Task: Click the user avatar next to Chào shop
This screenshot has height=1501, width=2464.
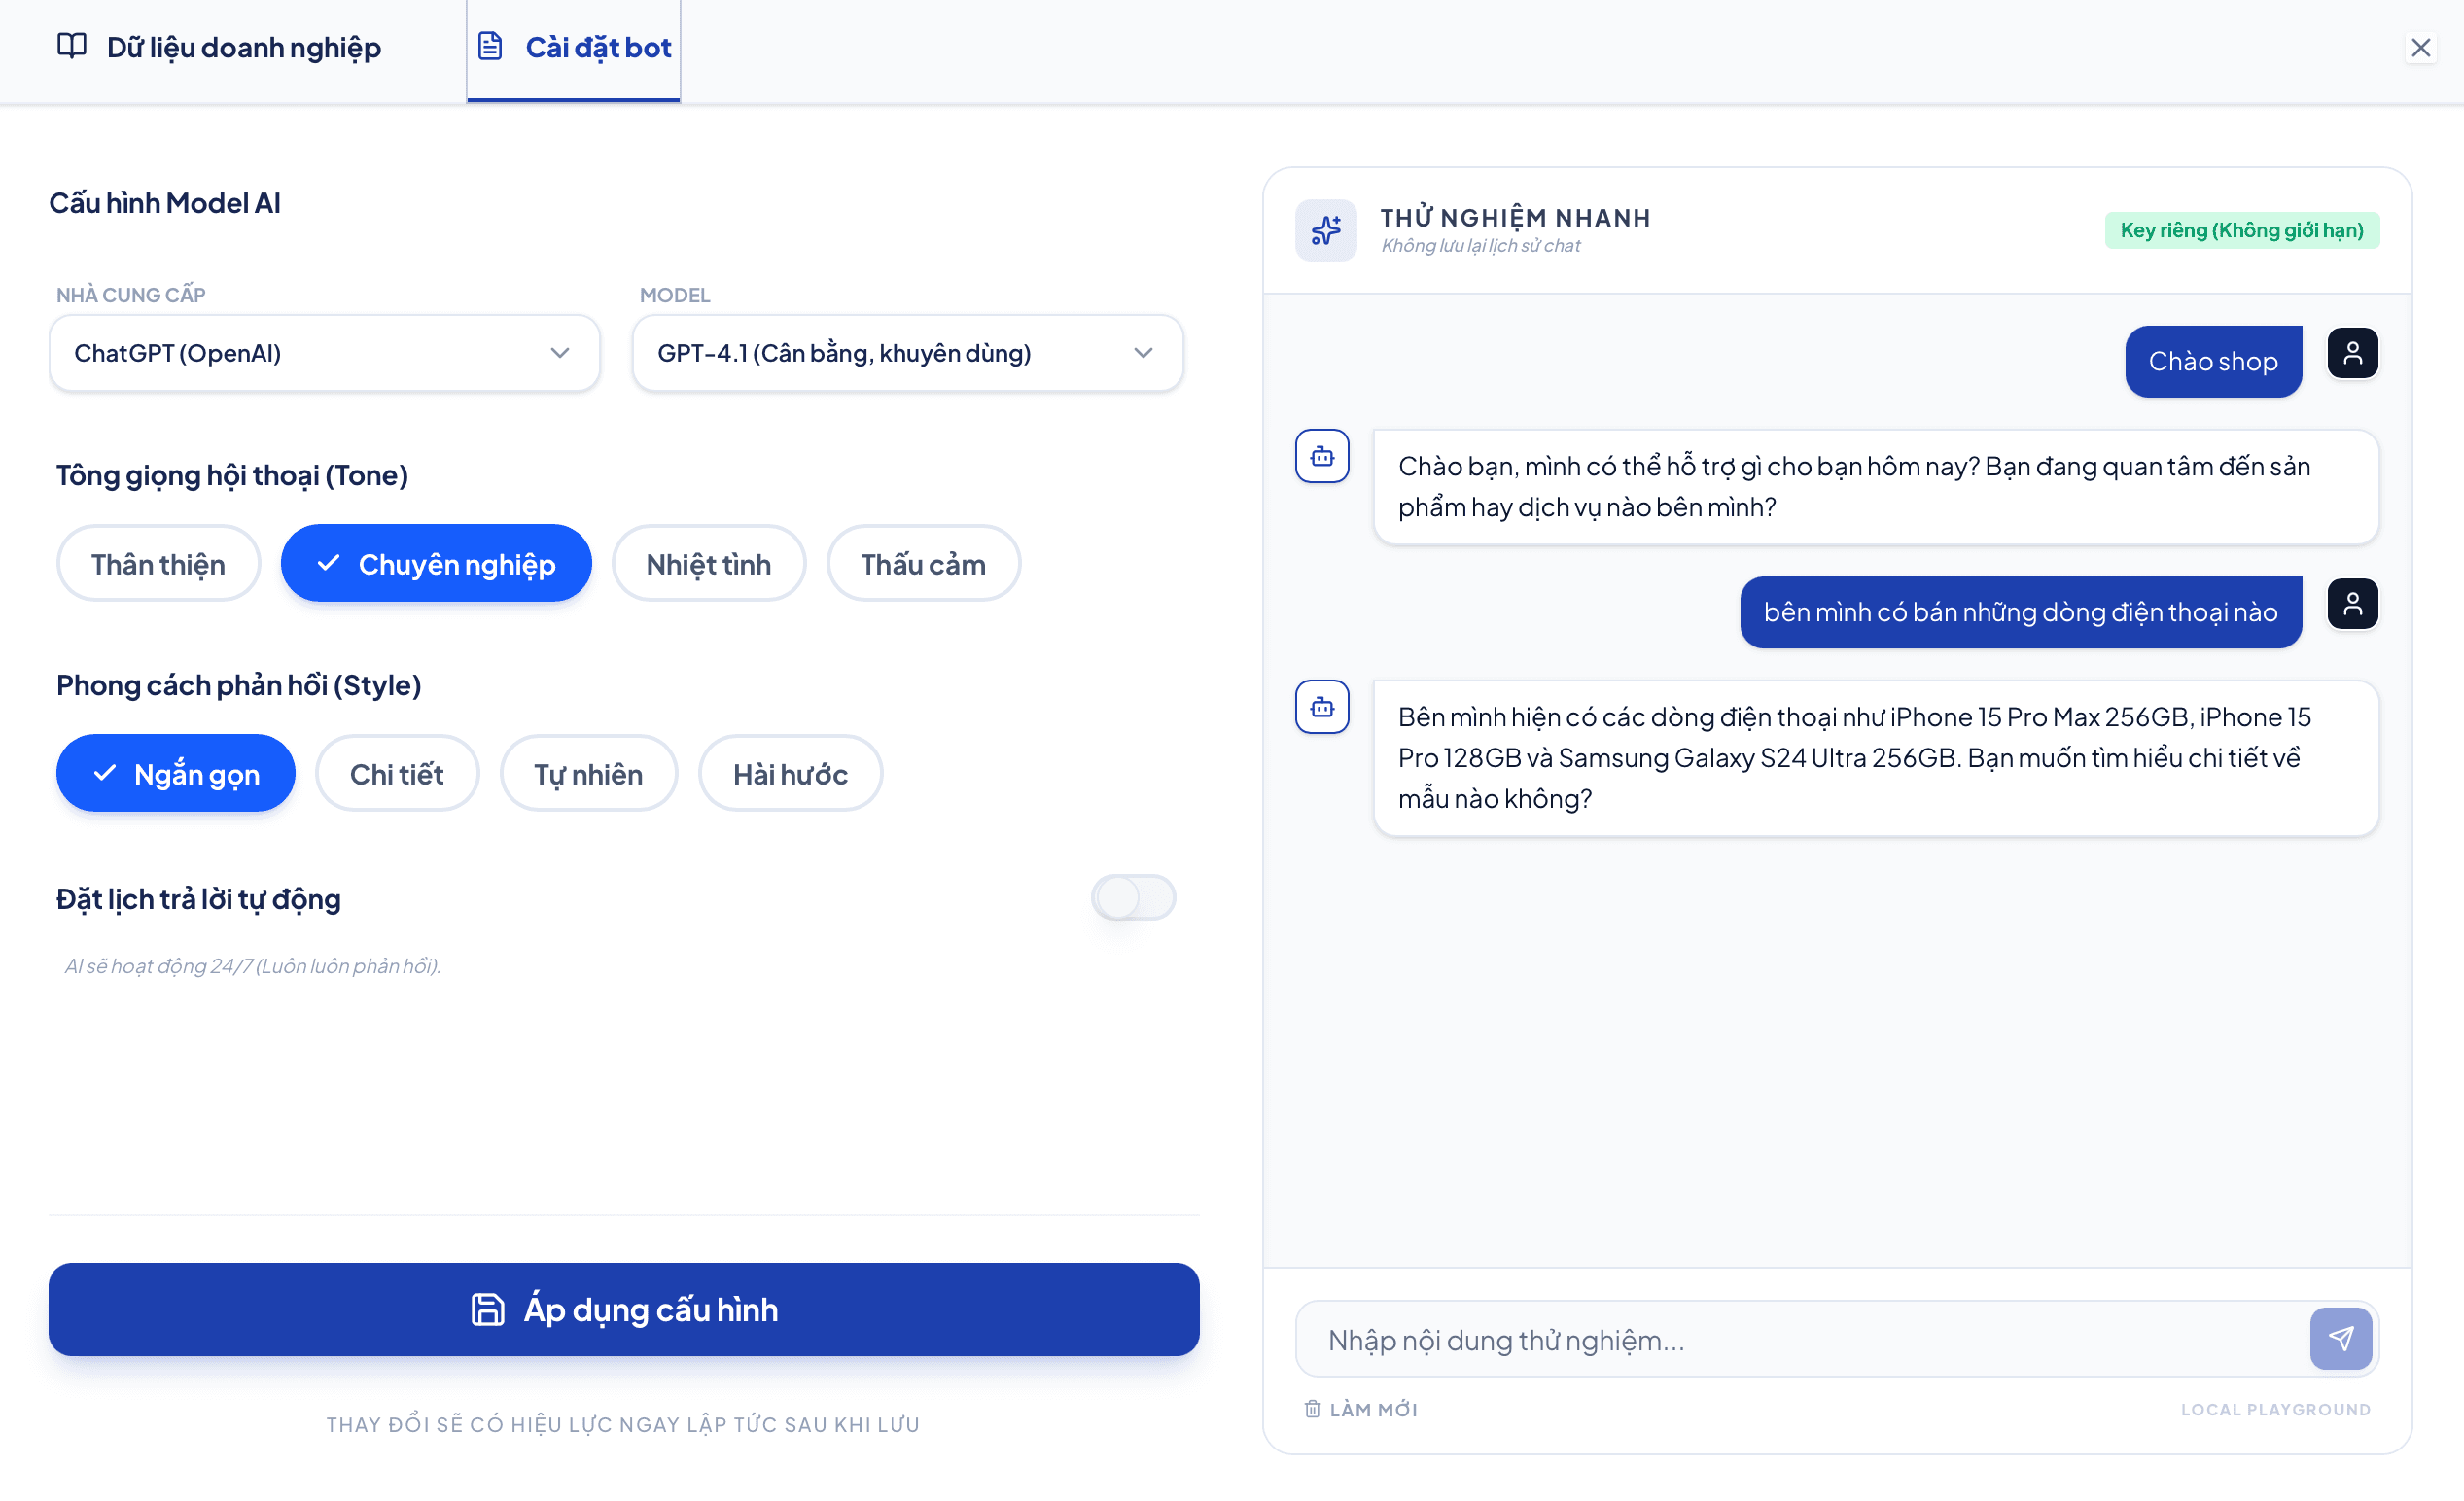Action: click(x=2352, y=353)
